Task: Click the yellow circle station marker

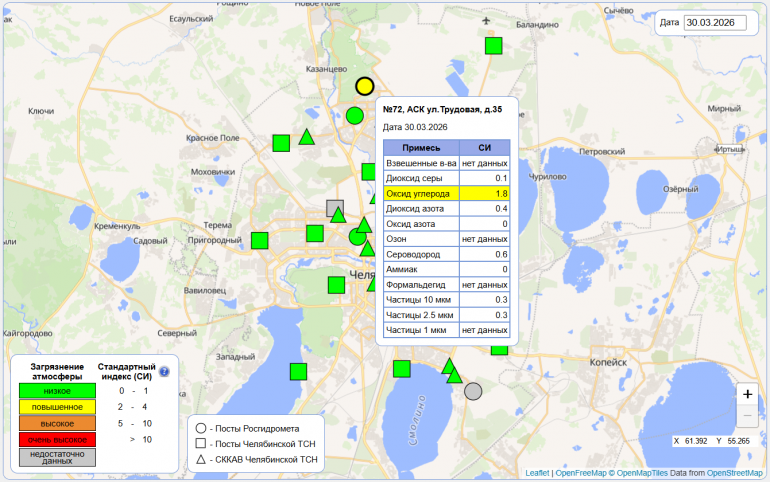Action: point(365,86)
